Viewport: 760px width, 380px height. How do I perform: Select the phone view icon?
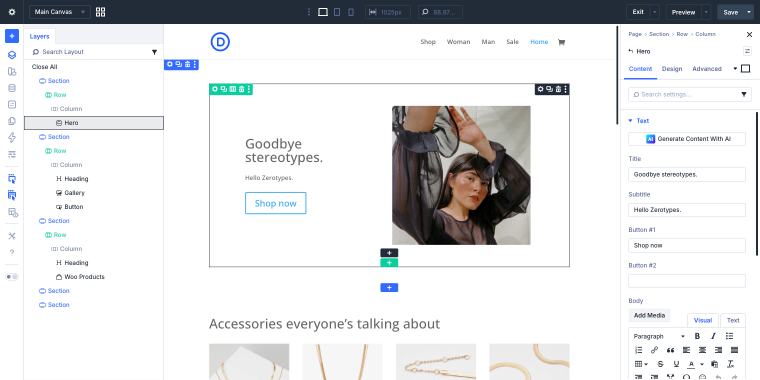351,12
